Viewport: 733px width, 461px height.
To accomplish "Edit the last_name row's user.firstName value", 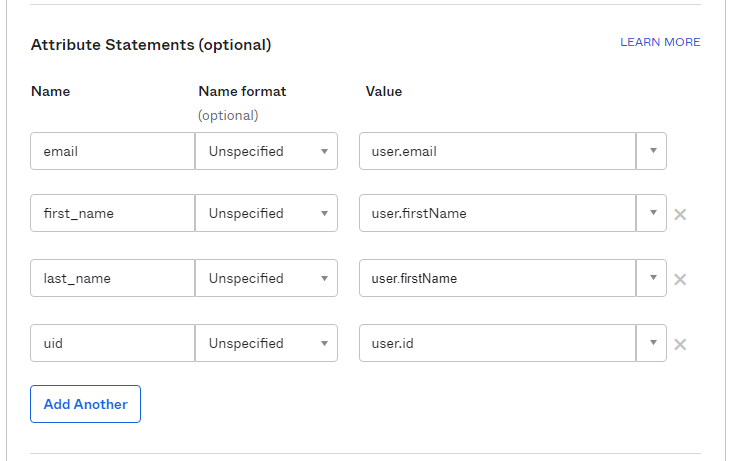I will [x=497, y=278].
